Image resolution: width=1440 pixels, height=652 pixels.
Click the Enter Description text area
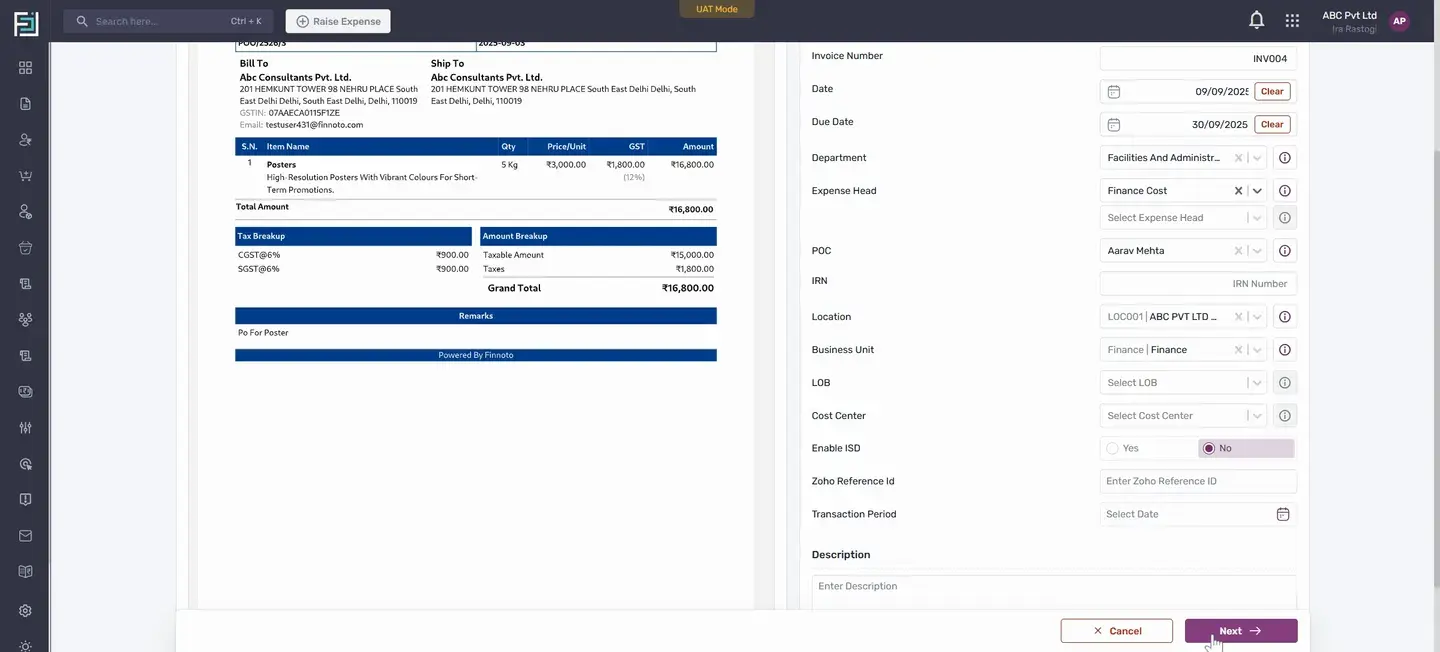(x=1054, y=592)
